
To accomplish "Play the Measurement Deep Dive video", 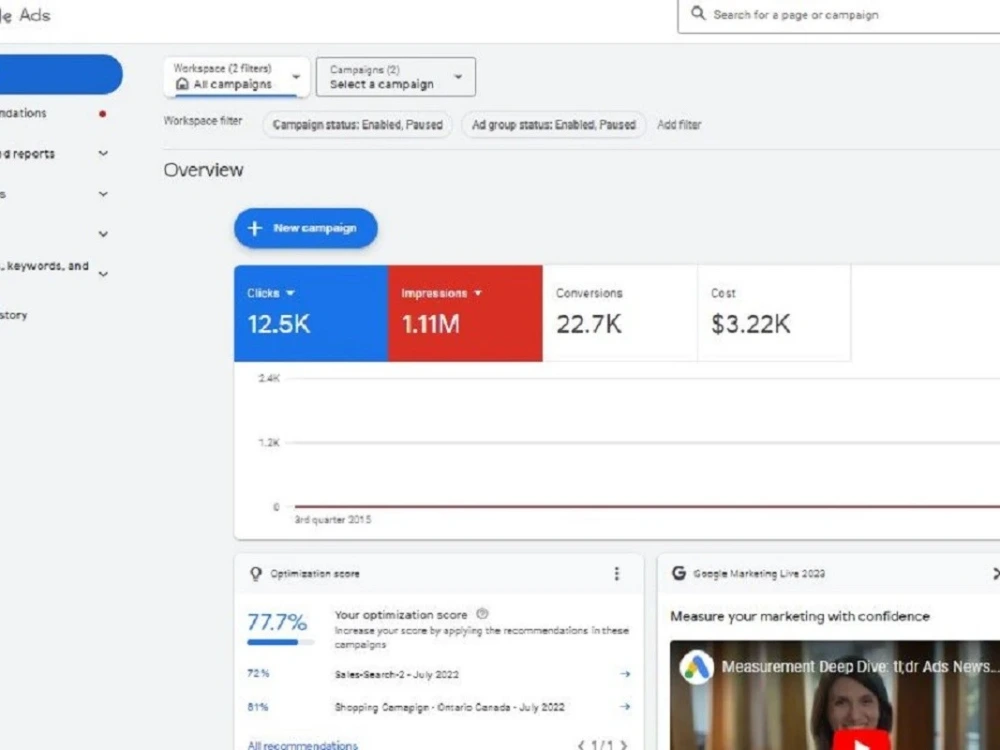I will point(861,742).
